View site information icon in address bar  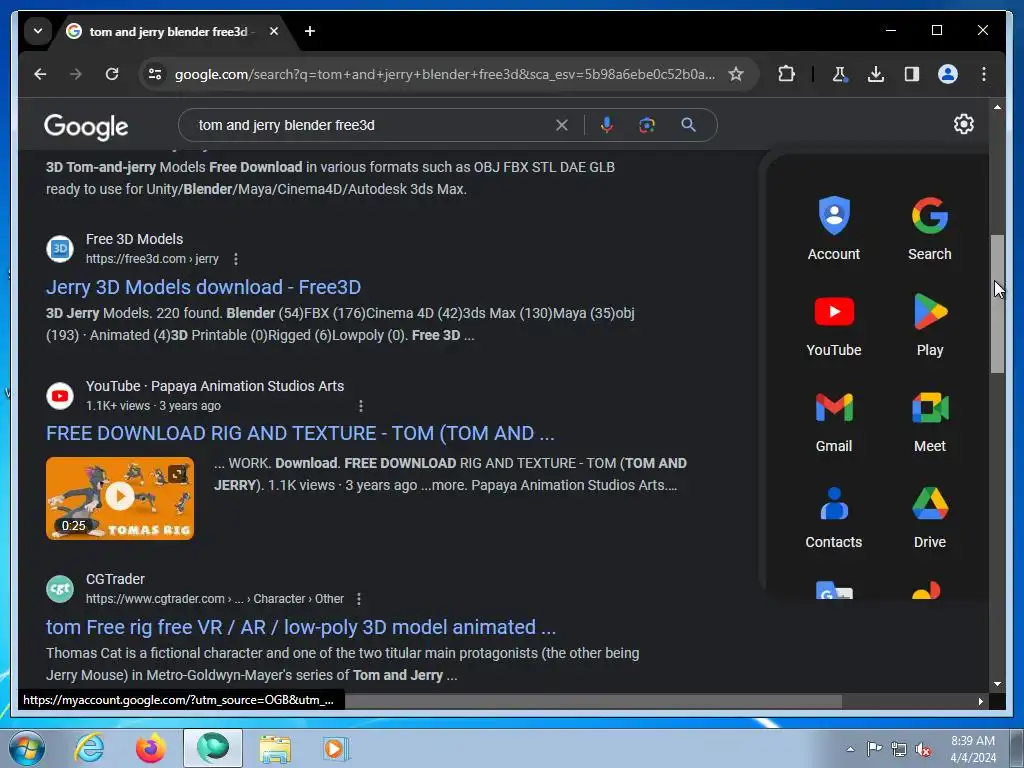pos(155,74)
